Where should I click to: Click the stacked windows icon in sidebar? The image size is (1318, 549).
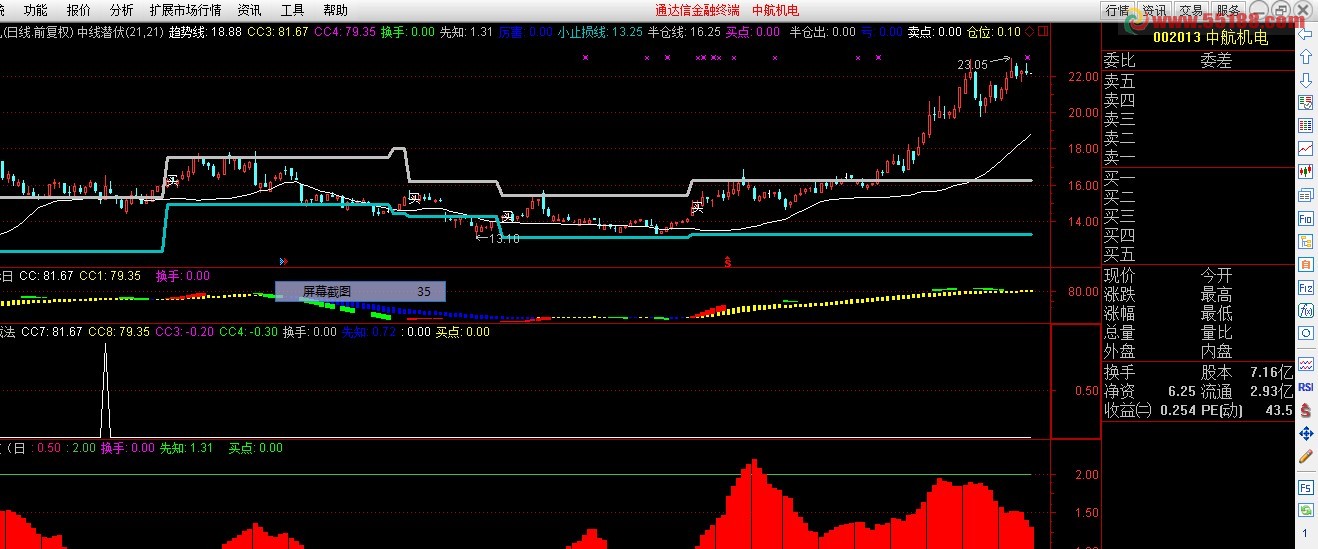click(x=1305, y=195)
